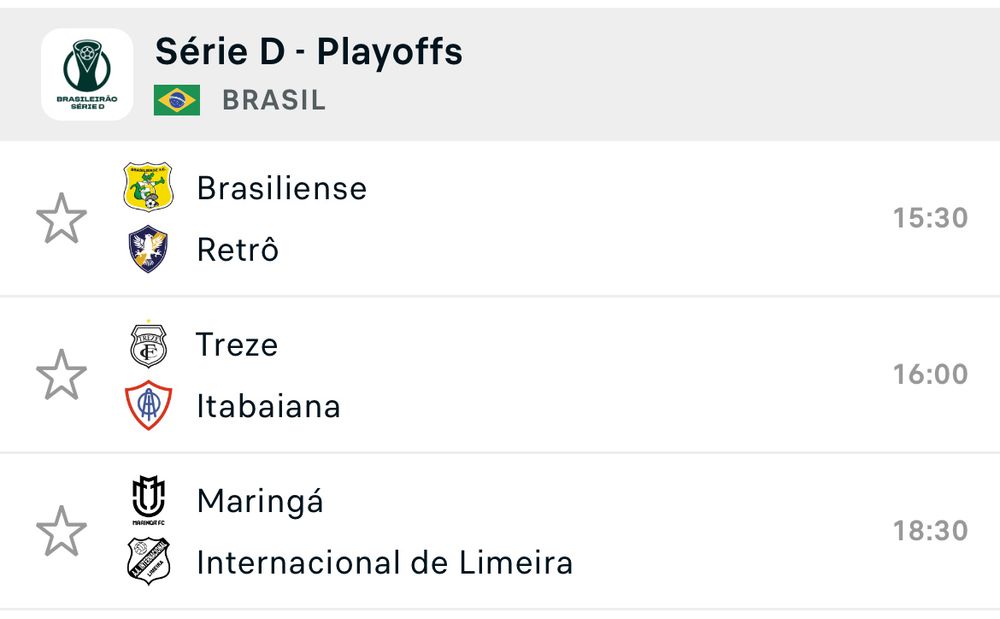Viewport: 1000px width, 619px height.
Task: Click the Maringá team crest
Action: coord(148,500)
